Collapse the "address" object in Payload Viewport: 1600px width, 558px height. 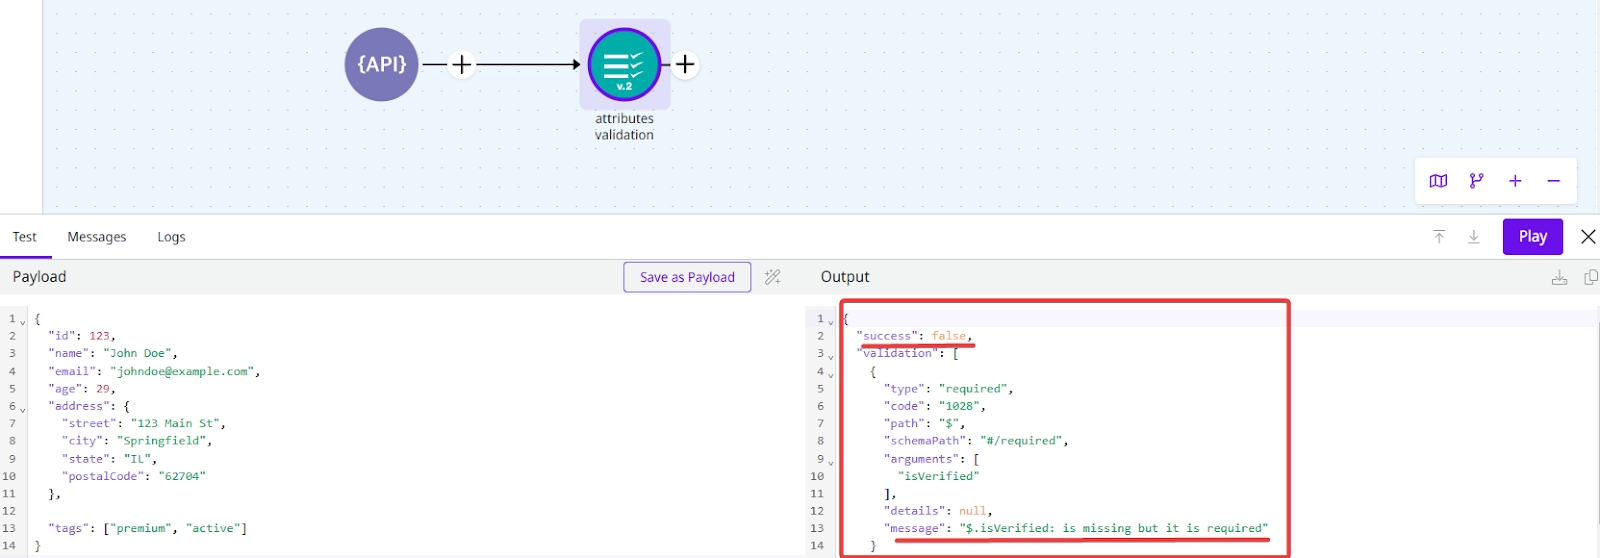[x=23, y=408]
